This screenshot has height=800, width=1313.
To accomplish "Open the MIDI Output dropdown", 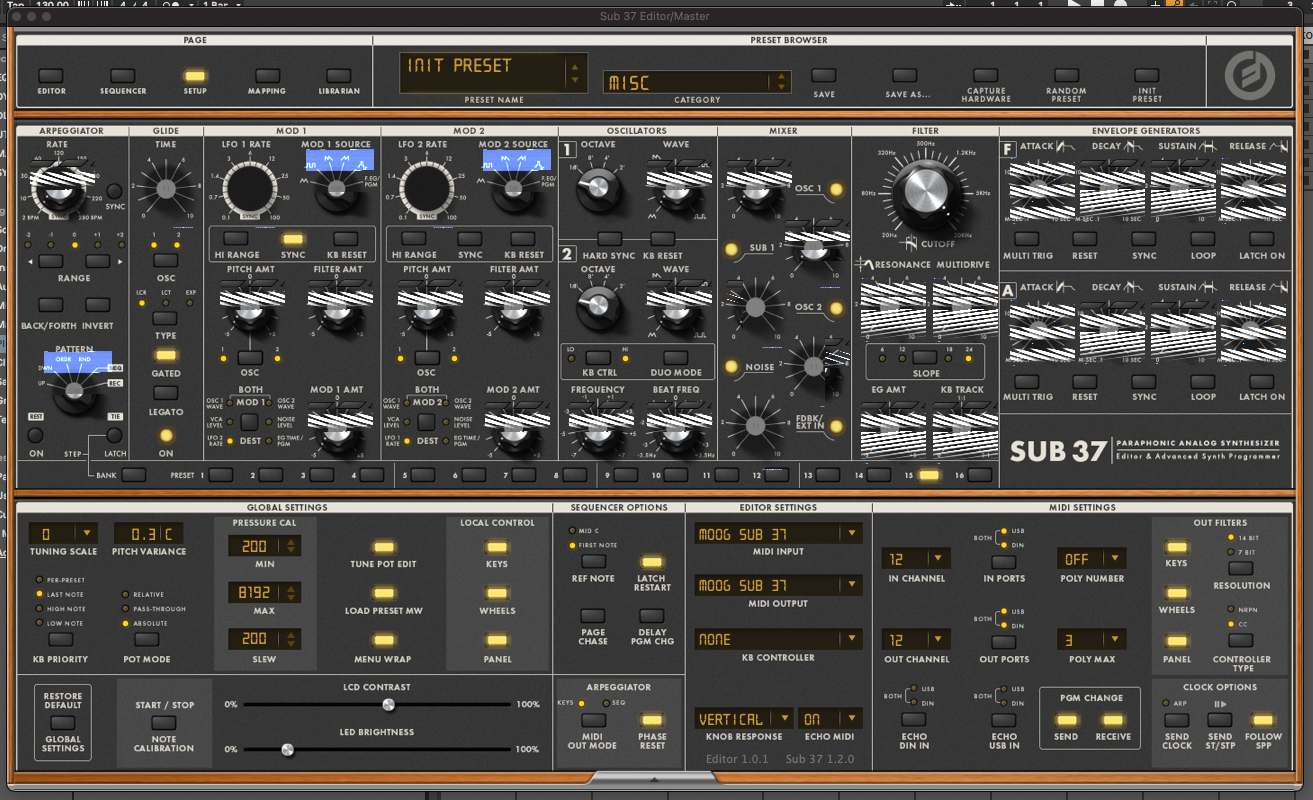I will point(778,585).
